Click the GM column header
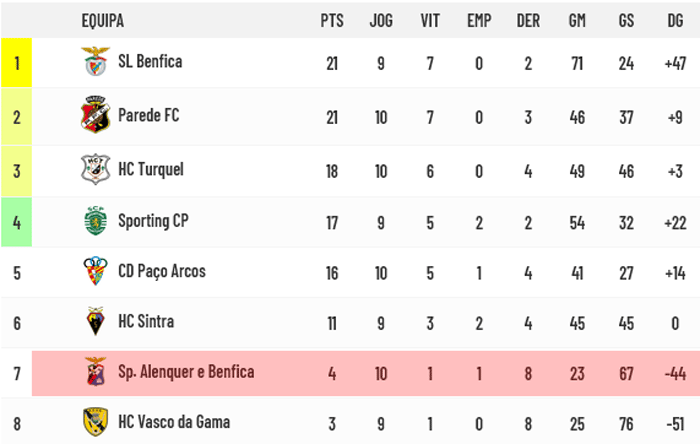 coord(577,21)
